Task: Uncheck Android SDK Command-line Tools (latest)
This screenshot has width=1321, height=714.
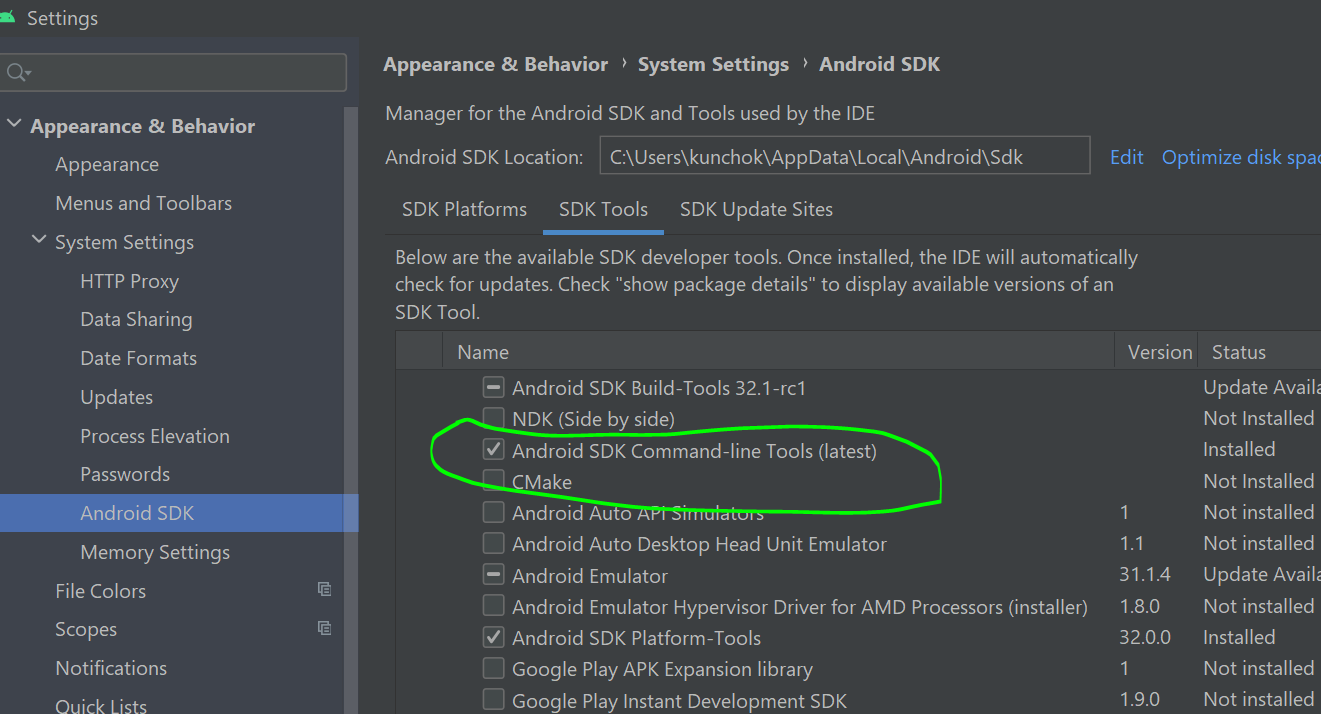Action: coord(493,450)
